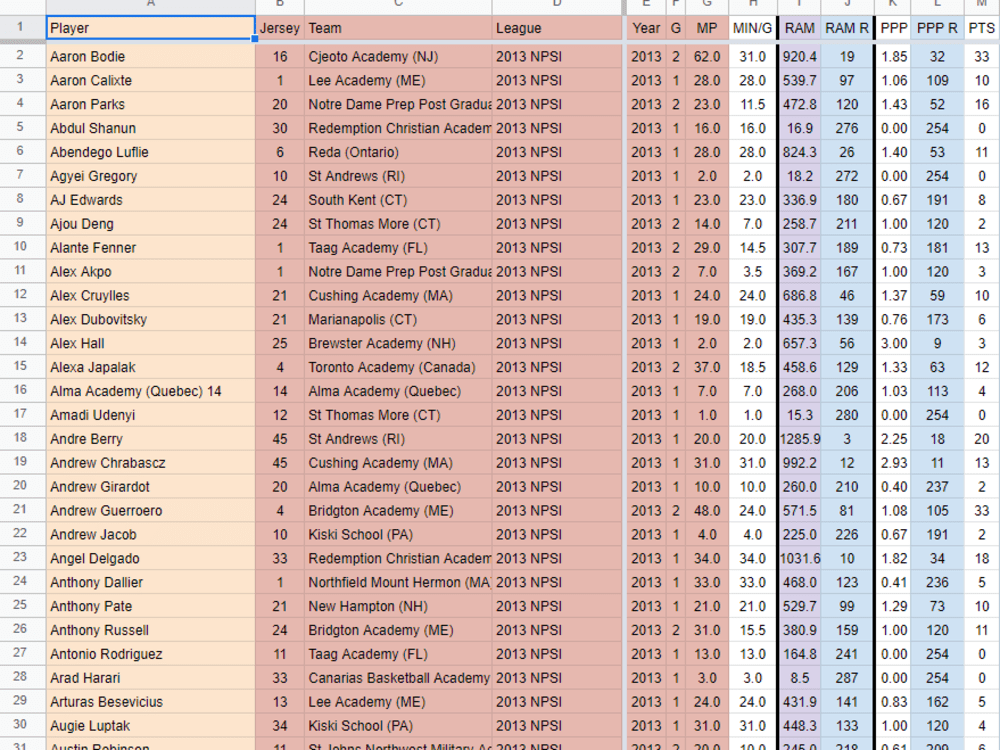Viewport: 1000px width, 750px height.
Task: Select the cell Ajou Deng
Action: tap(151, 224)
